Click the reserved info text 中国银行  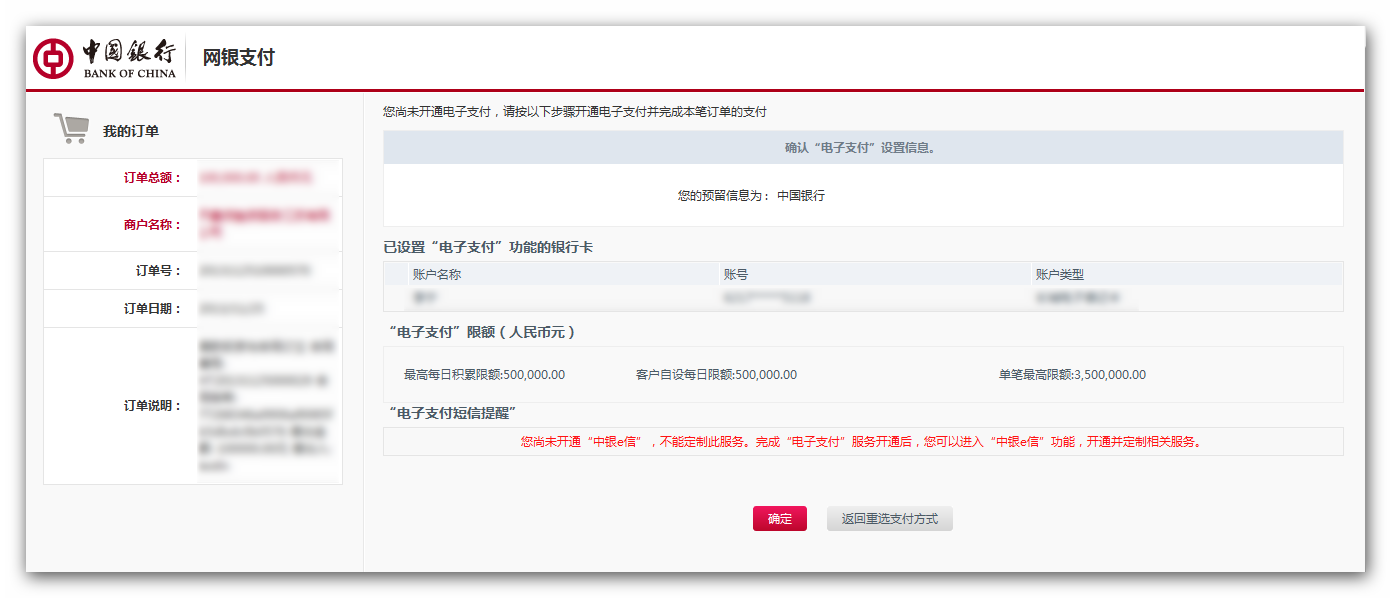(x=801, y=196)
